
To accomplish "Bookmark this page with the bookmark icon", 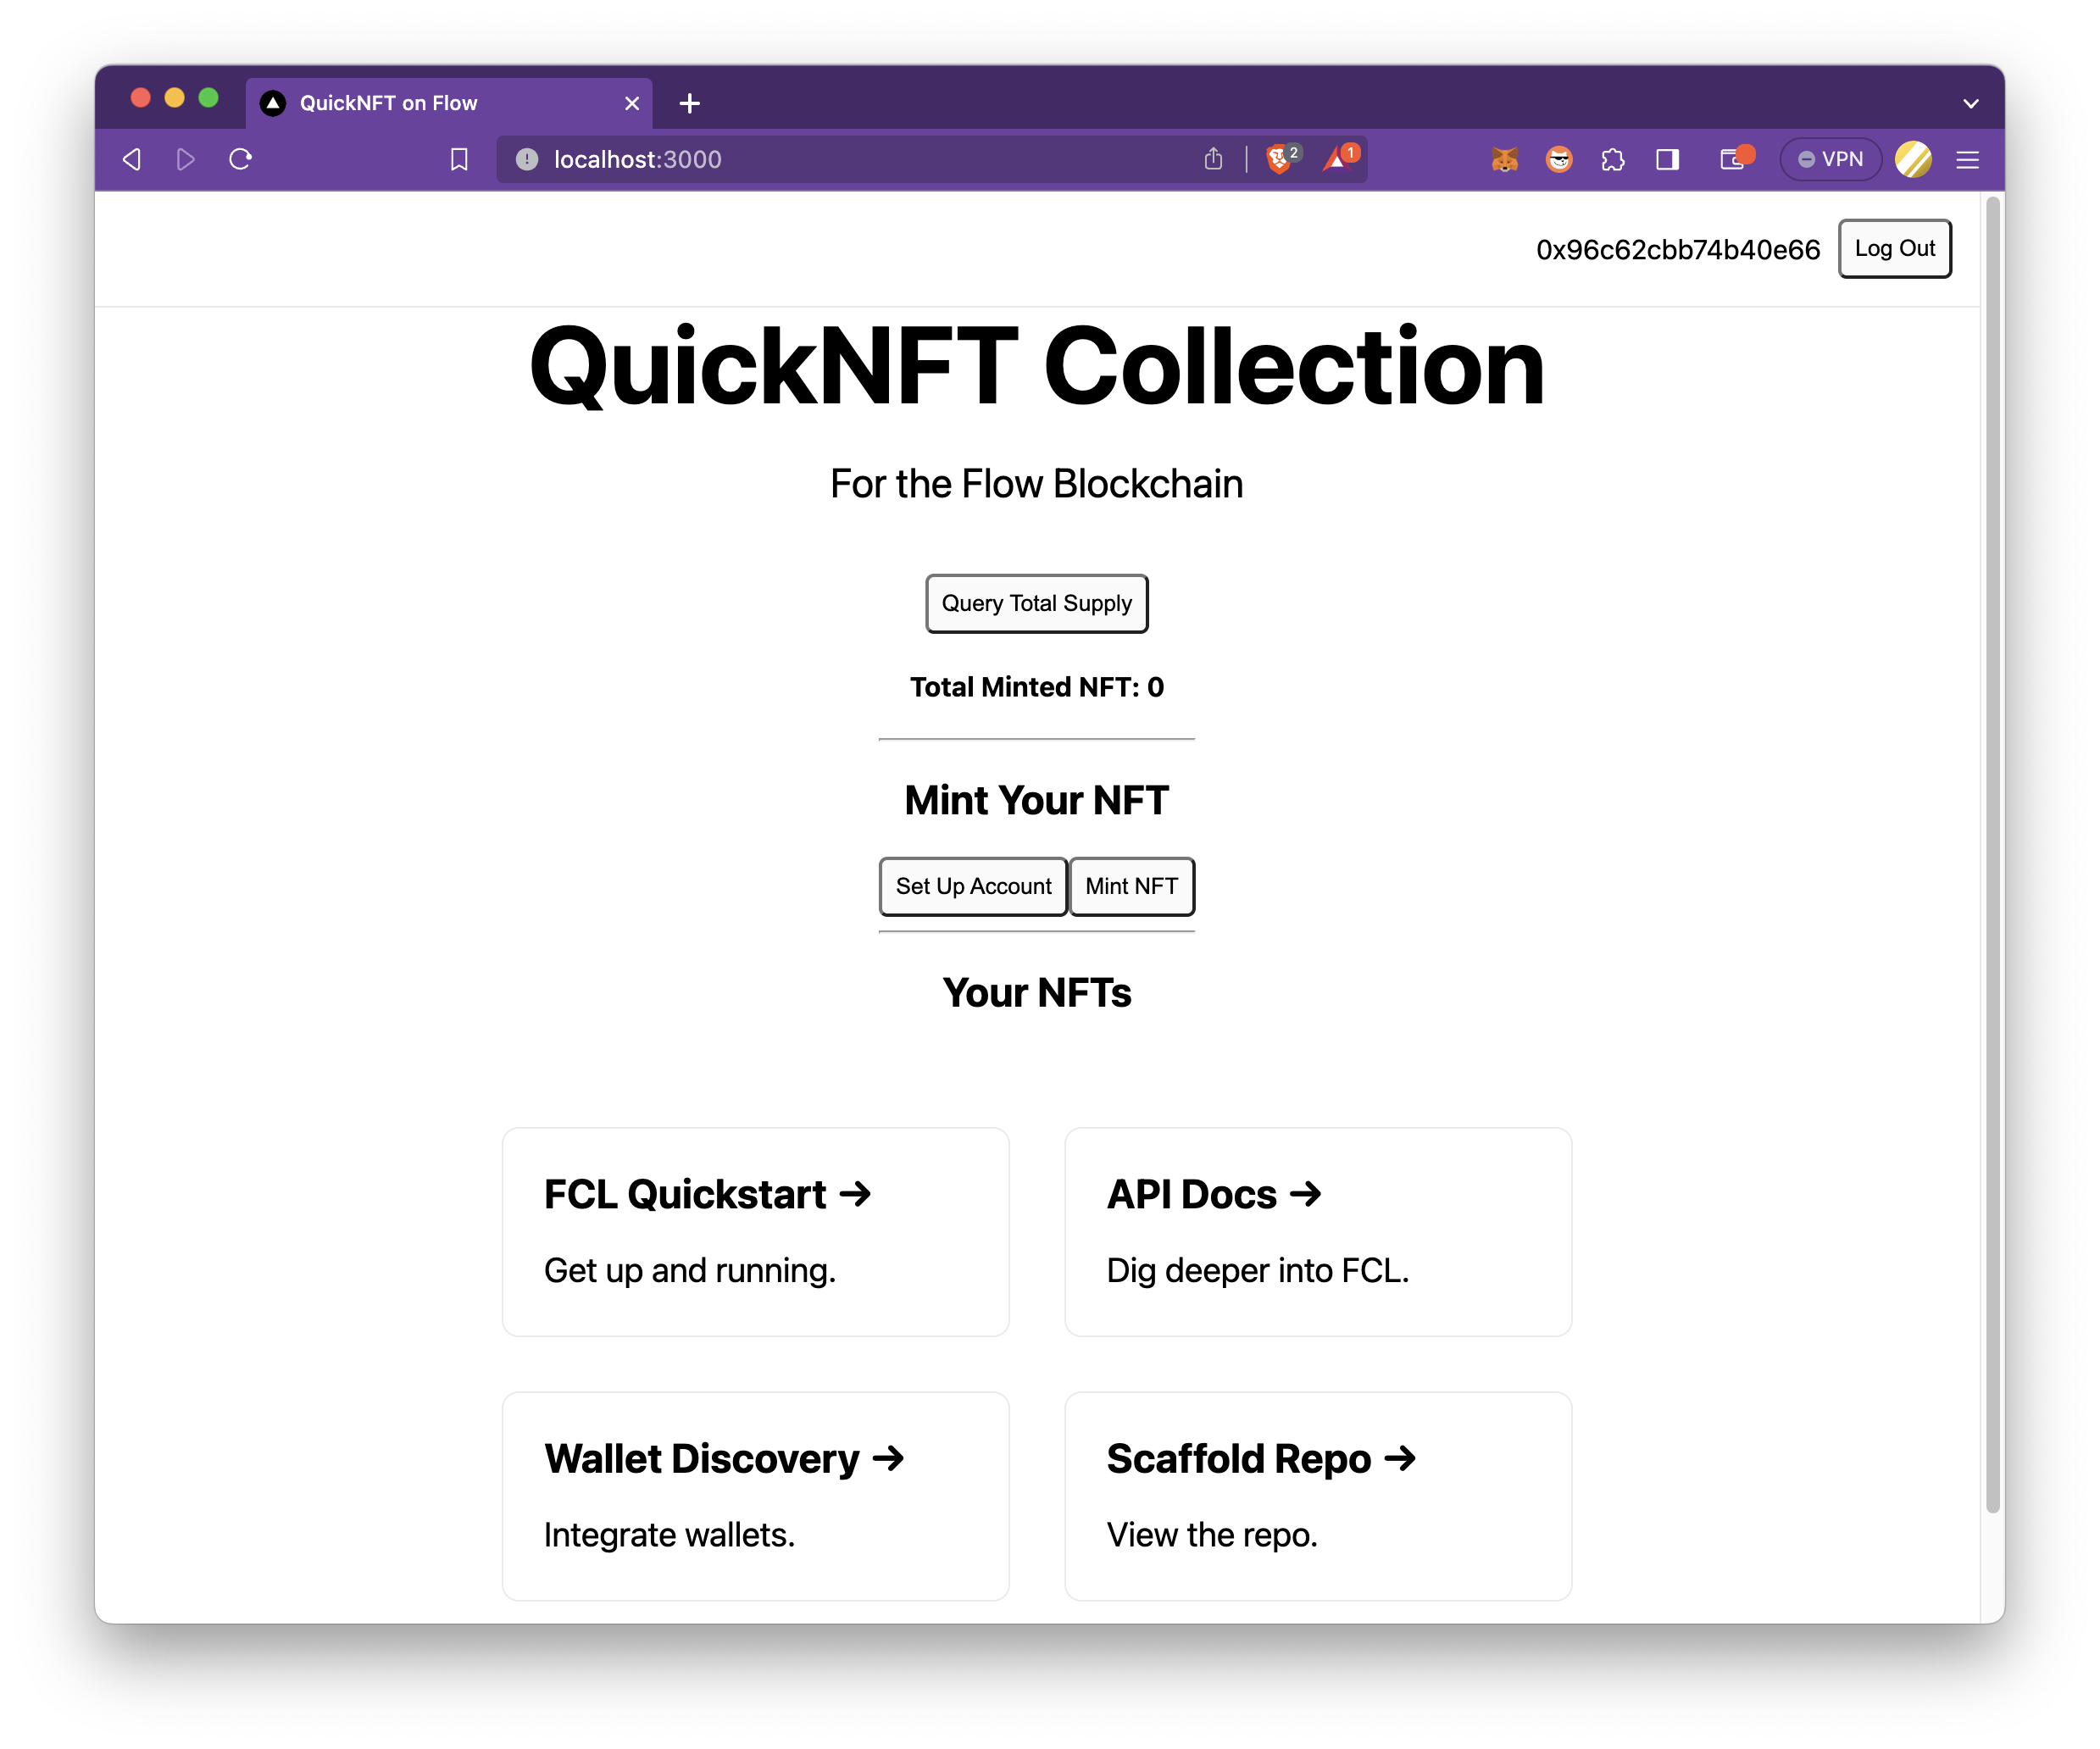I will (x=459, y=159).
